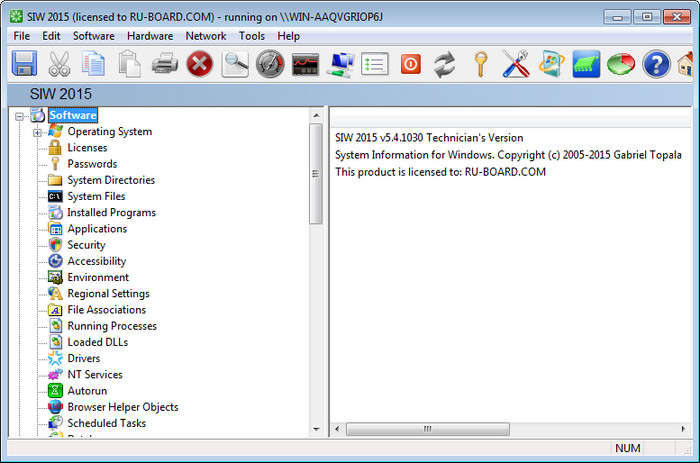Click the golden key toolbar icon
700x463 pixels.
(481, 65)
